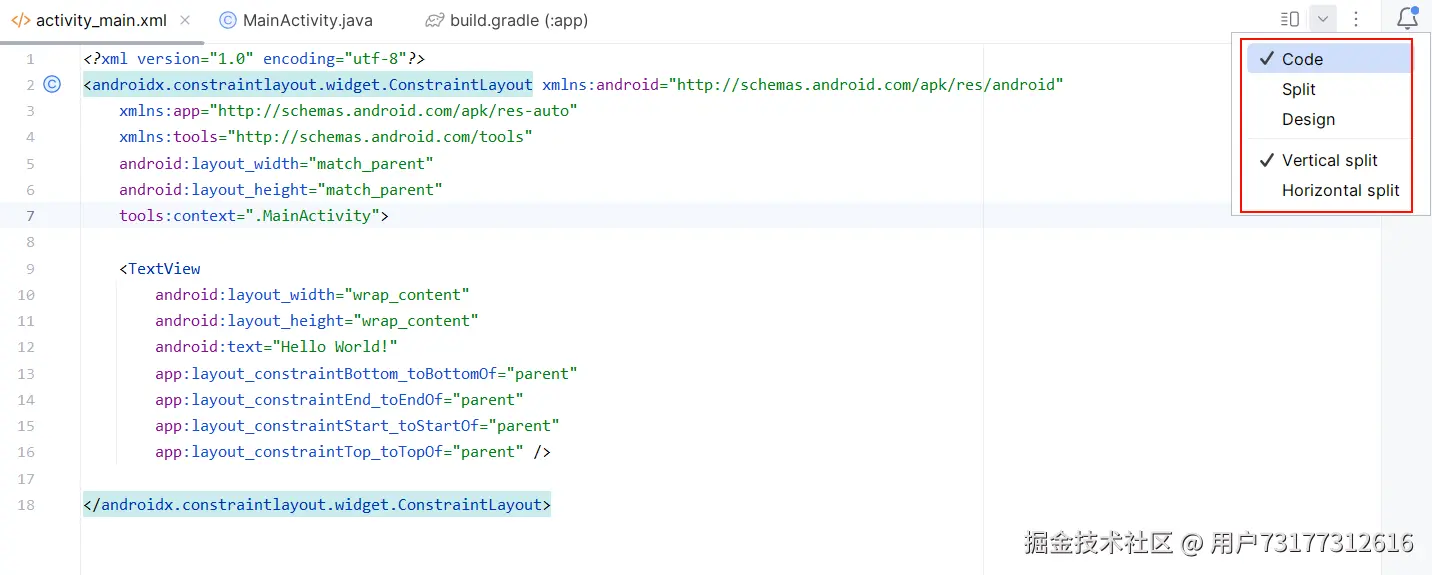The image size is (1432, 575).
Task: Click the XML declaration on line 1
Action: (254, 59)
